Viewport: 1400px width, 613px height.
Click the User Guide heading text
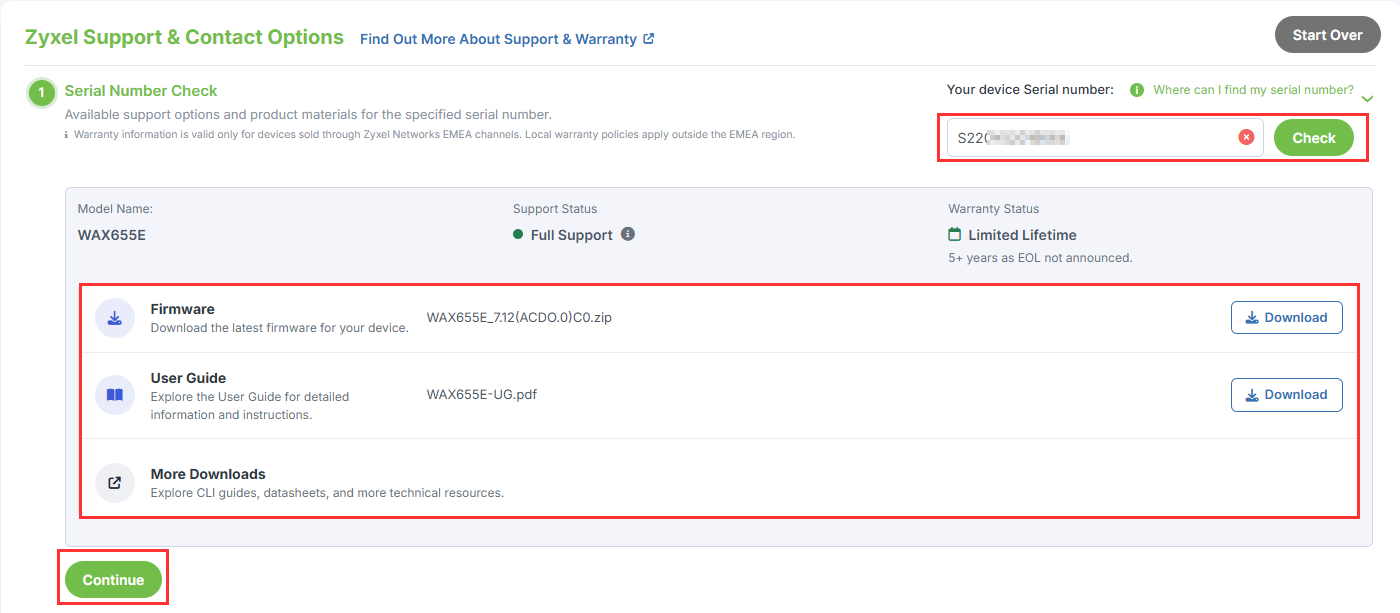pyautogui.click(x=188, y=378)
